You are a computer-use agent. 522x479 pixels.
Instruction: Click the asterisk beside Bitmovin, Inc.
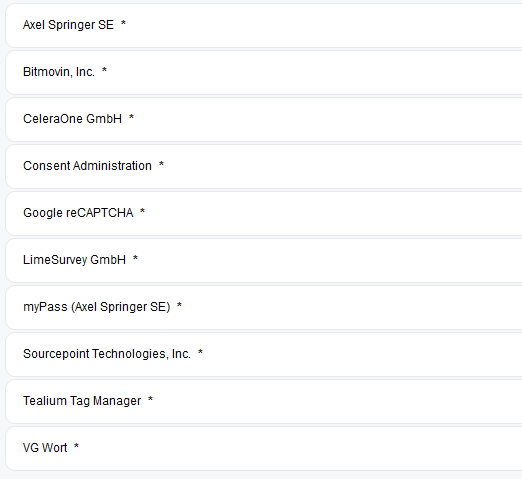104,70
